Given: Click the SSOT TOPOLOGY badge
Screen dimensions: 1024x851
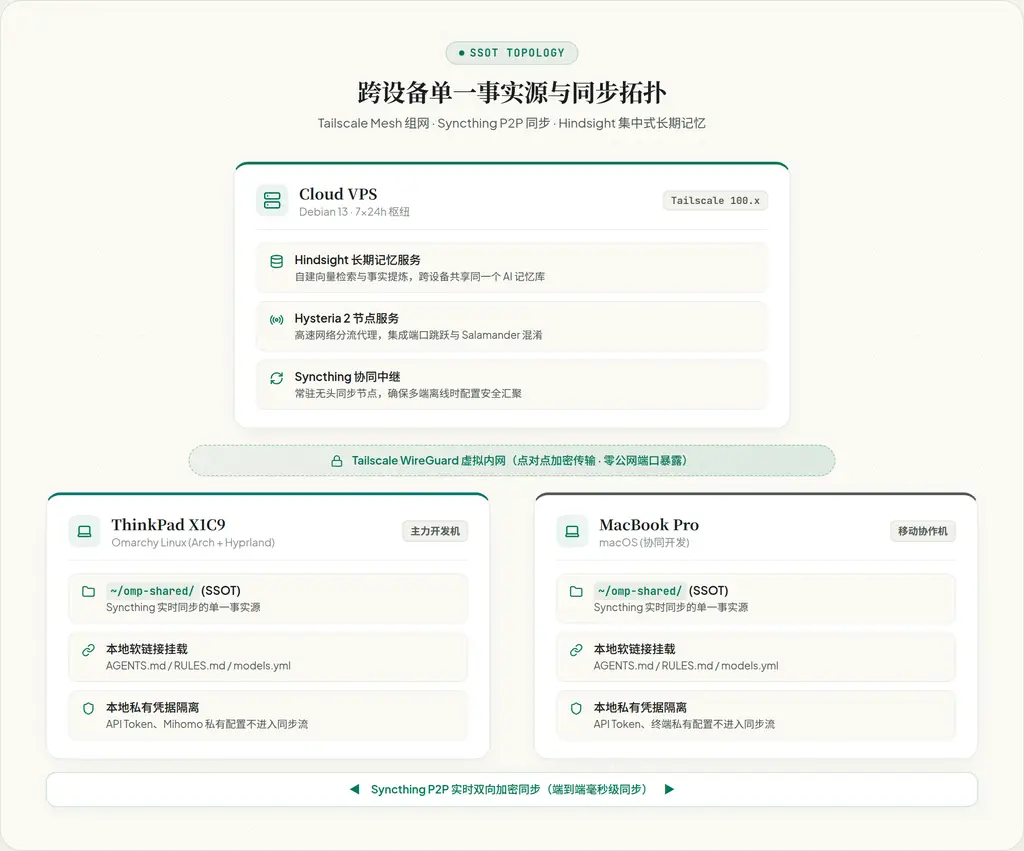Looking at the screenshot, I should (511, 53).
